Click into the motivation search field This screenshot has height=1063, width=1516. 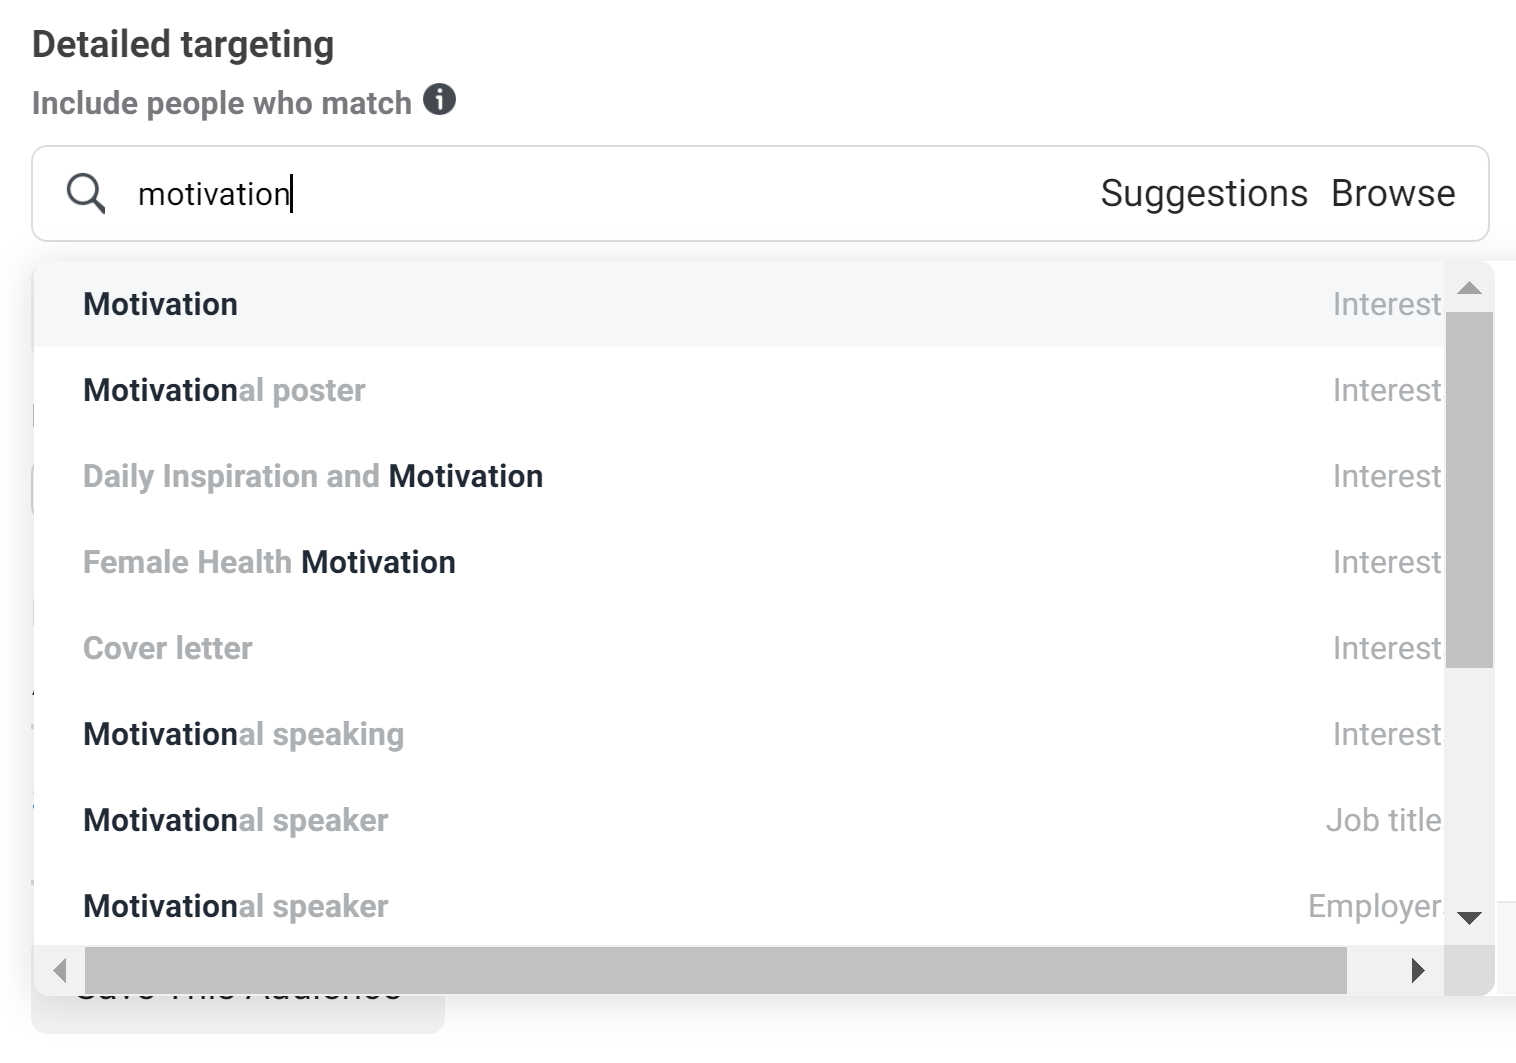coord(610,193)
